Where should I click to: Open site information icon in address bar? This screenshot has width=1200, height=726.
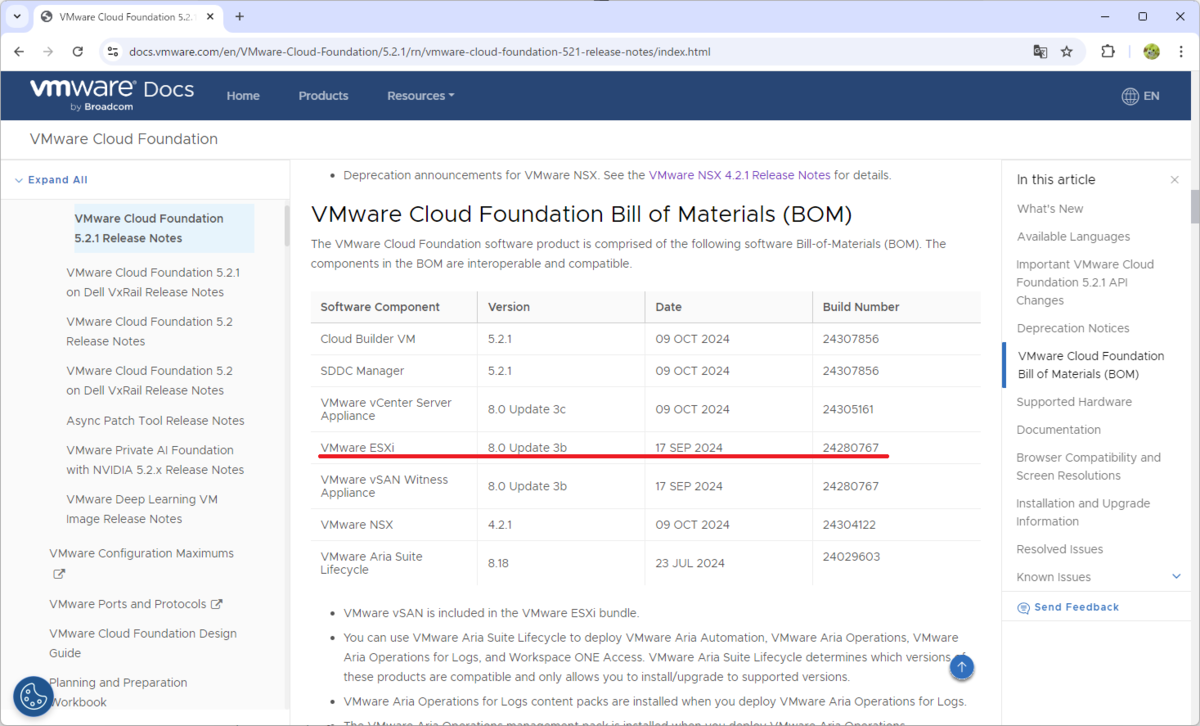coord(112,51)
